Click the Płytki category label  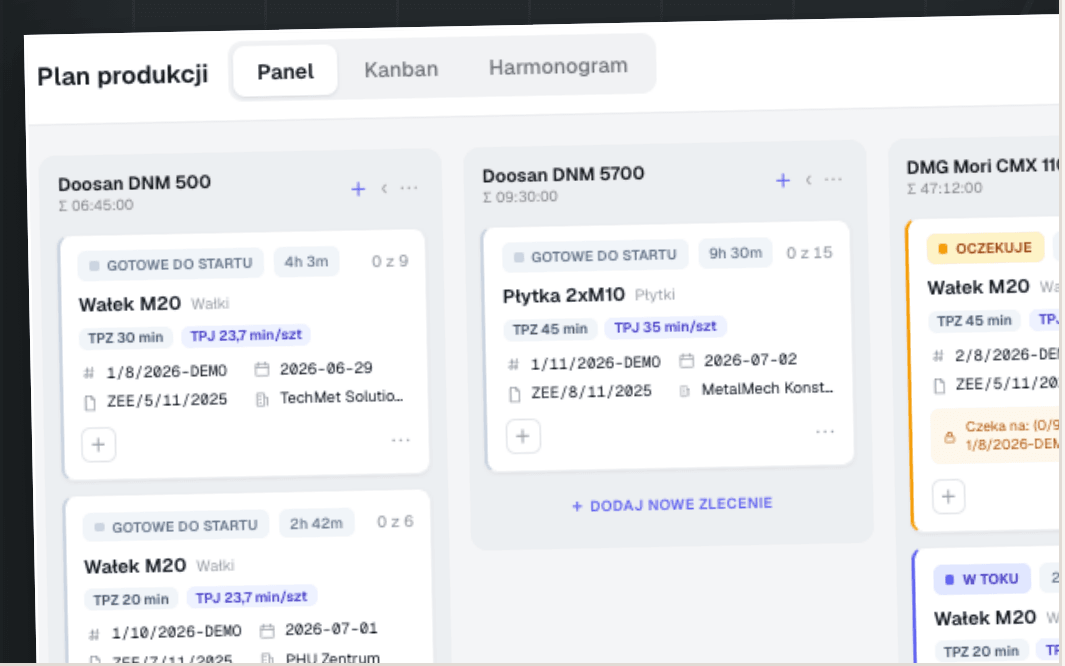655,295
